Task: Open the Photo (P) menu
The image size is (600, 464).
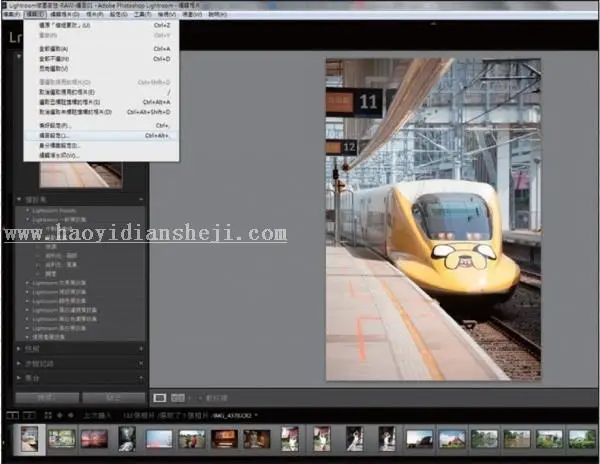Action: point(95,14)
